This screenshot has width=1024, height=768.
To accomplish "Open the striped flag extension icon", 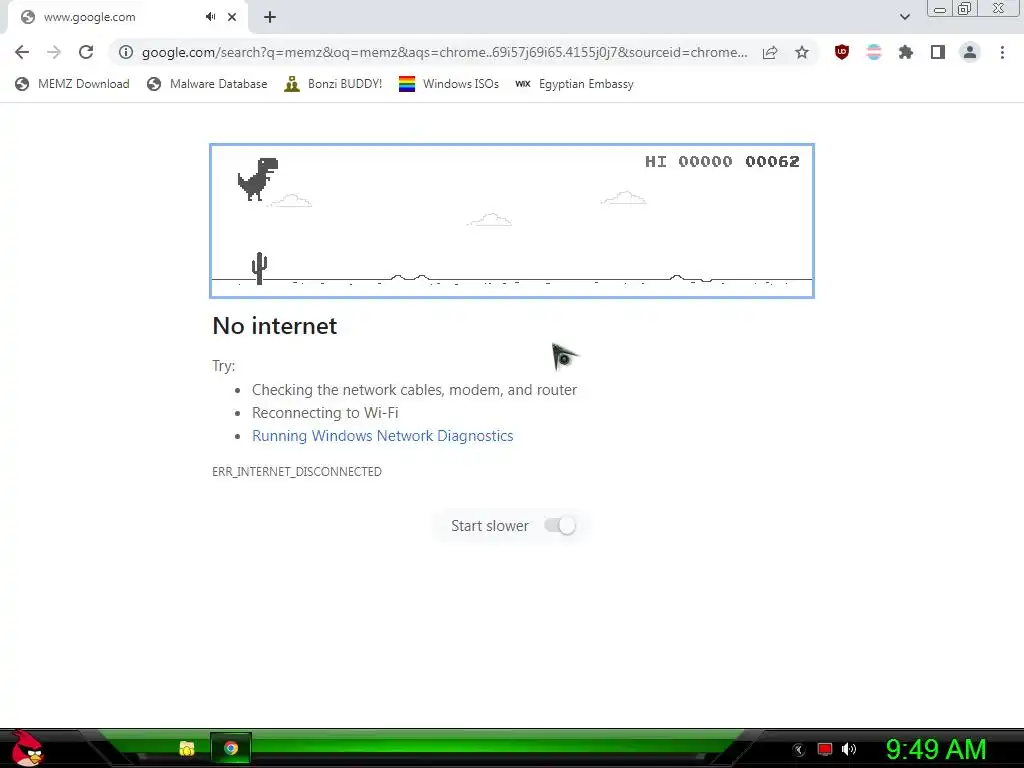I will tap(874, 52).
